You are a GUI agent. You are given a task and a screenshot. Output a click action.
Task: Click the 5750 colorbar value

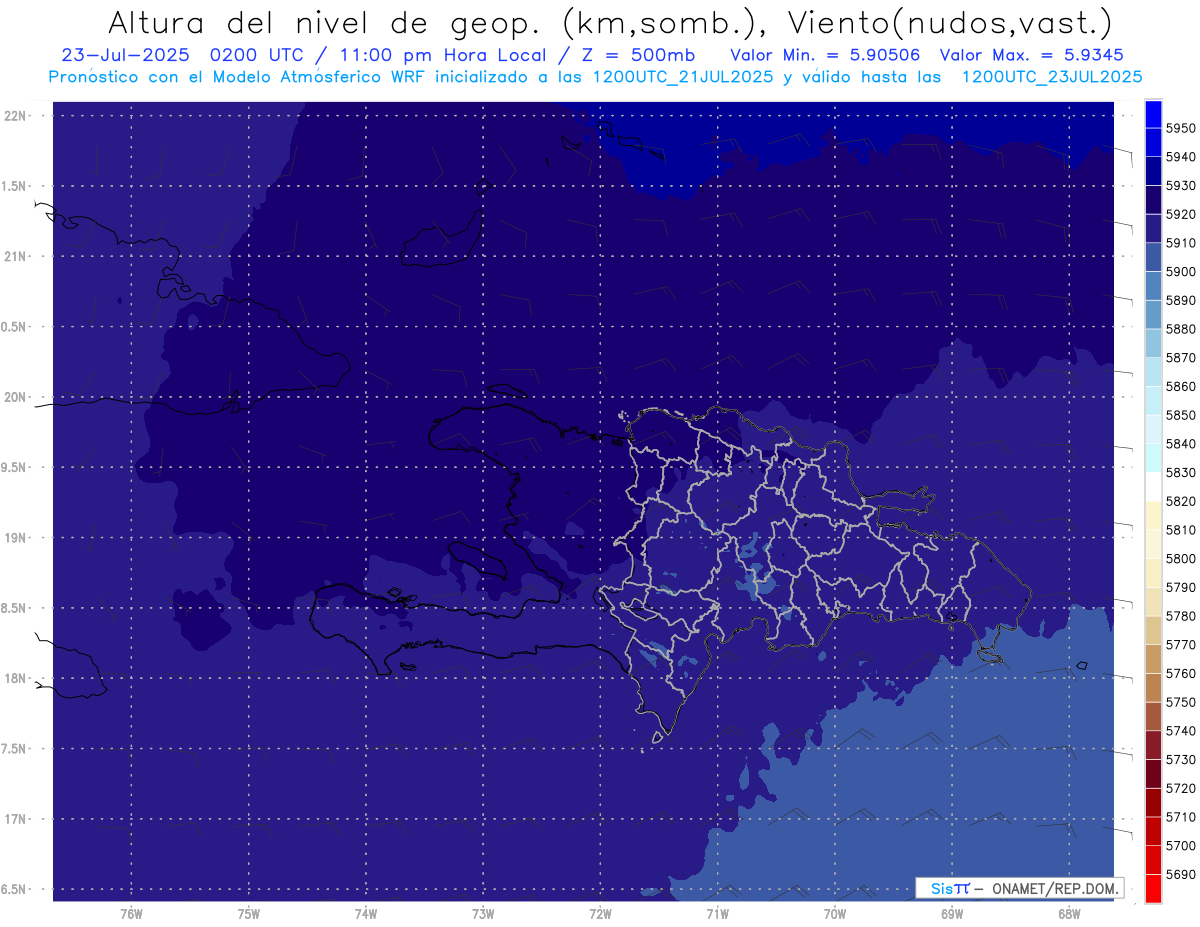[x=1181, y=702]
